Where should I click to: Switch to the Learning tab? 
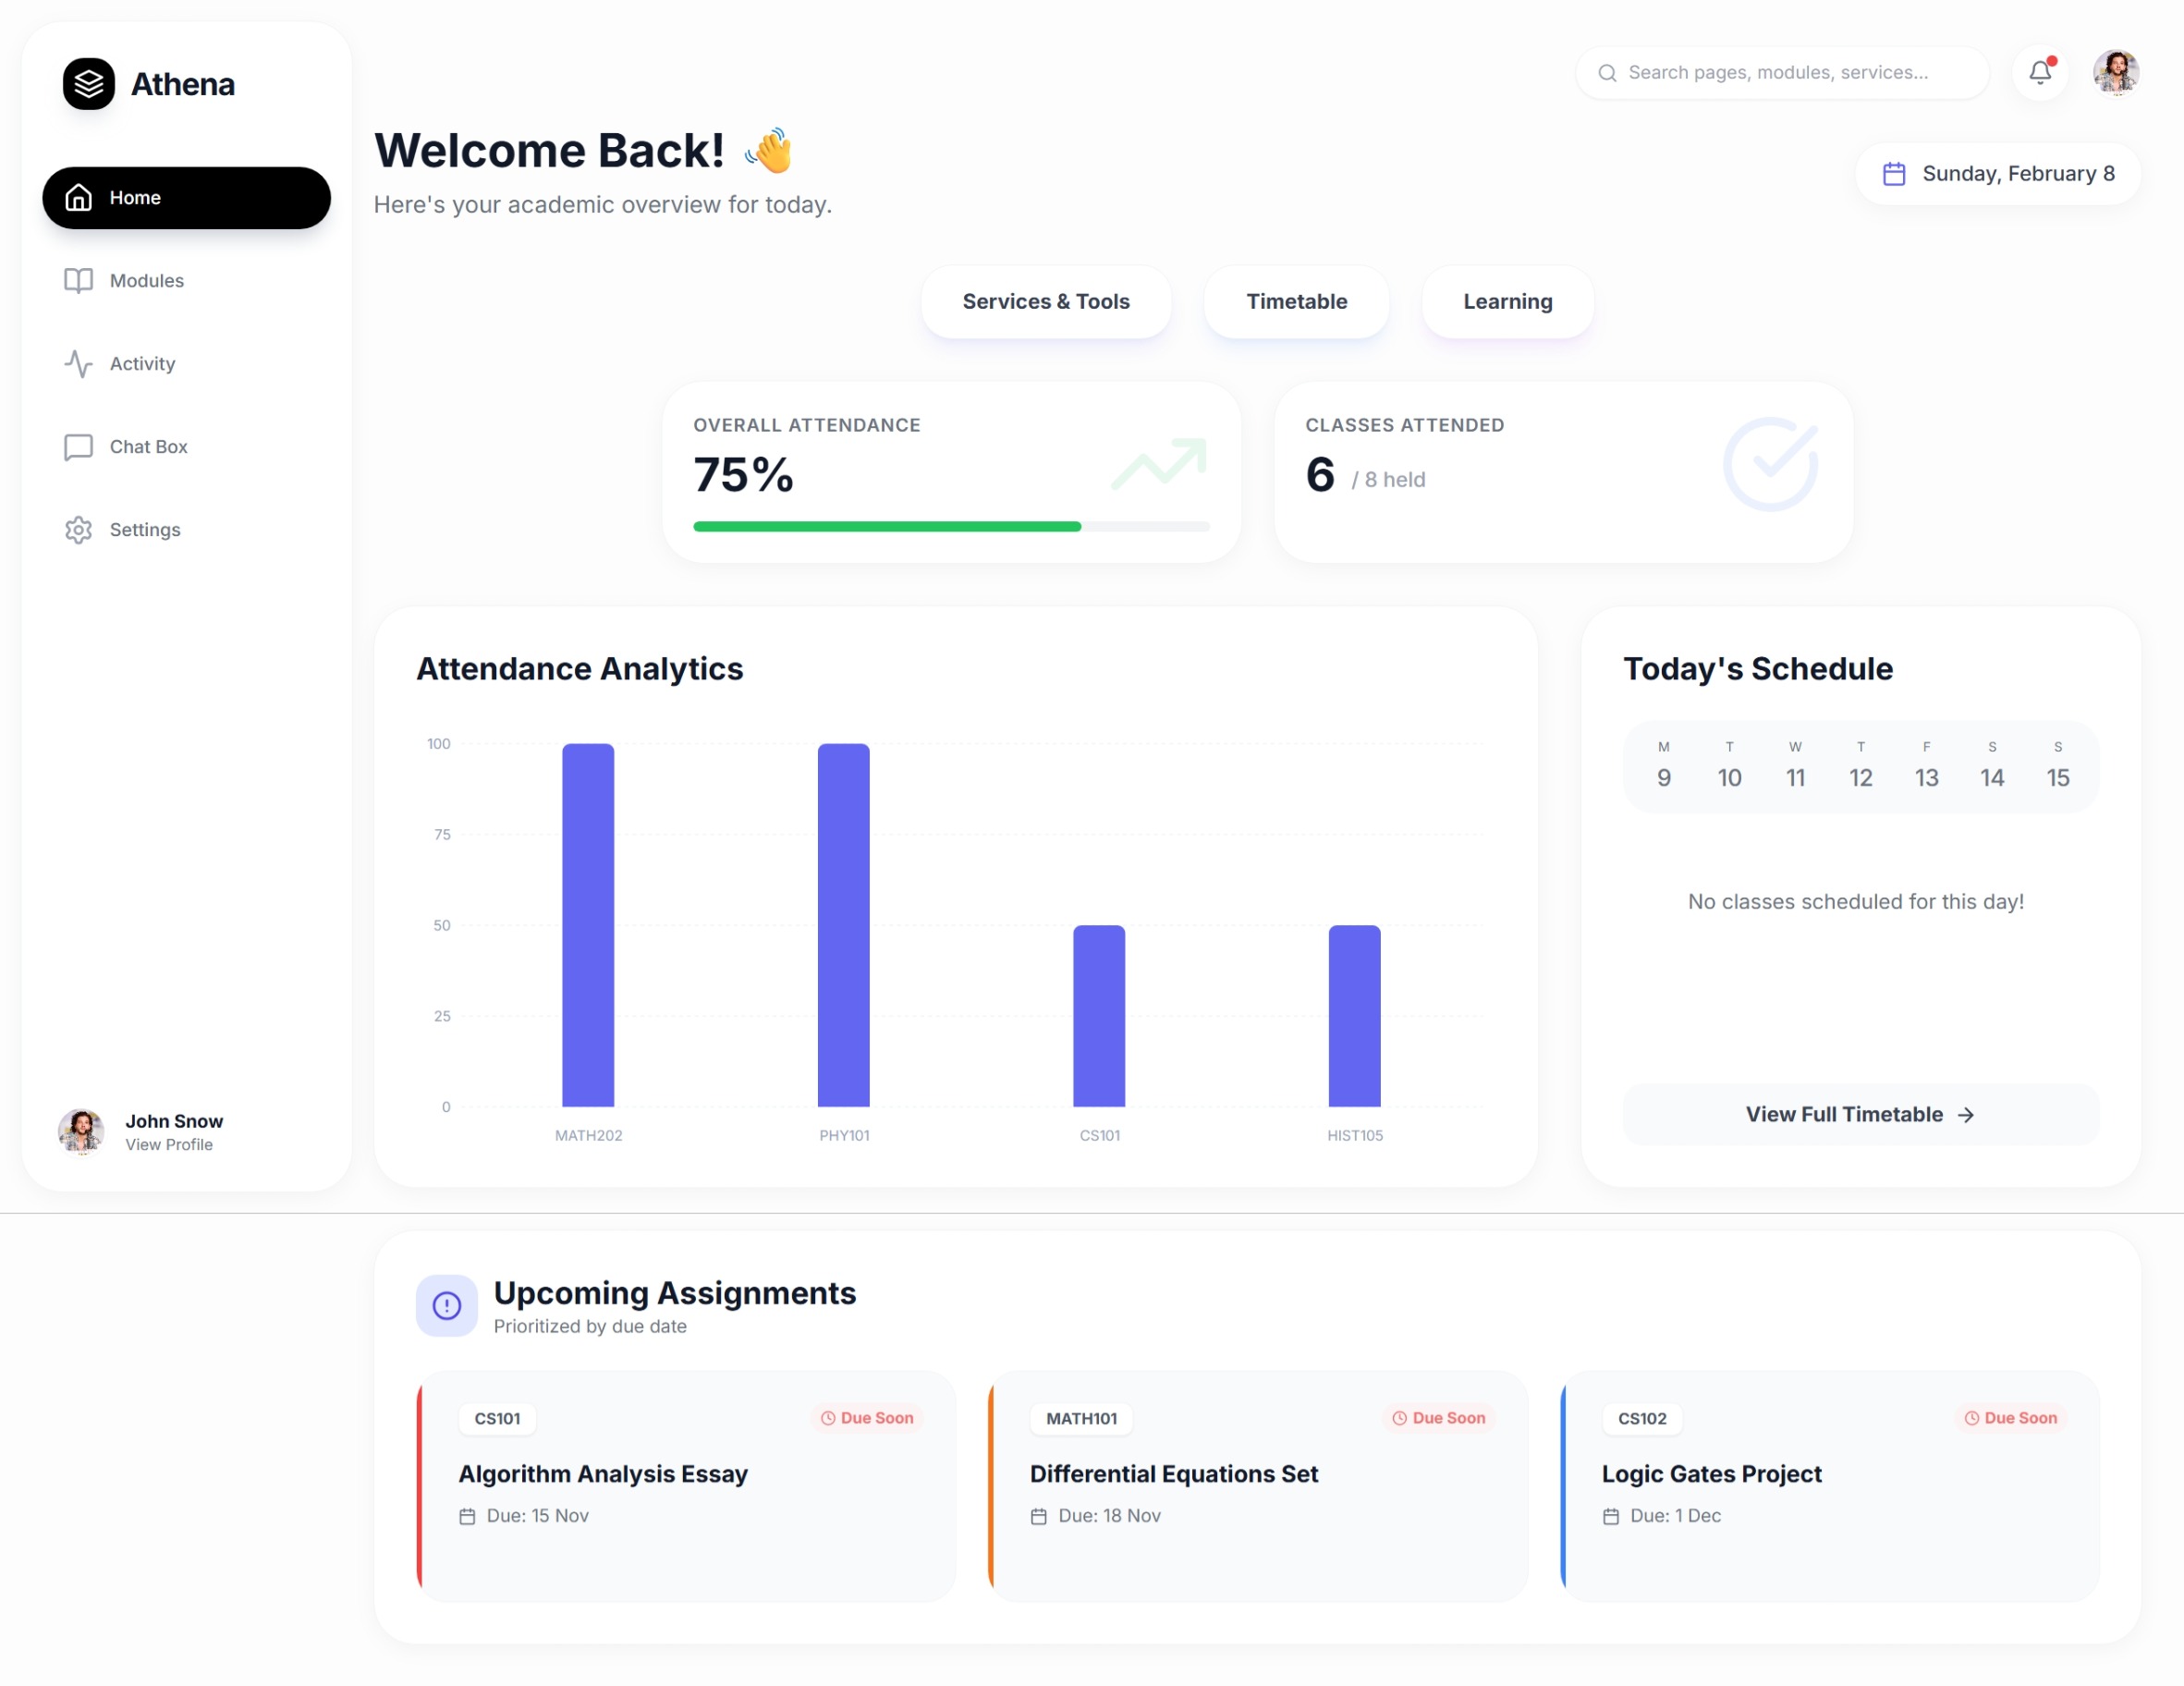1507,302
